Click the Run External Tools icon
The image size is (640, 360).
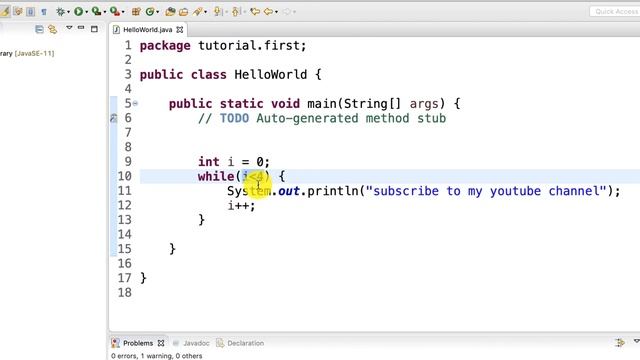click(115, 11)
